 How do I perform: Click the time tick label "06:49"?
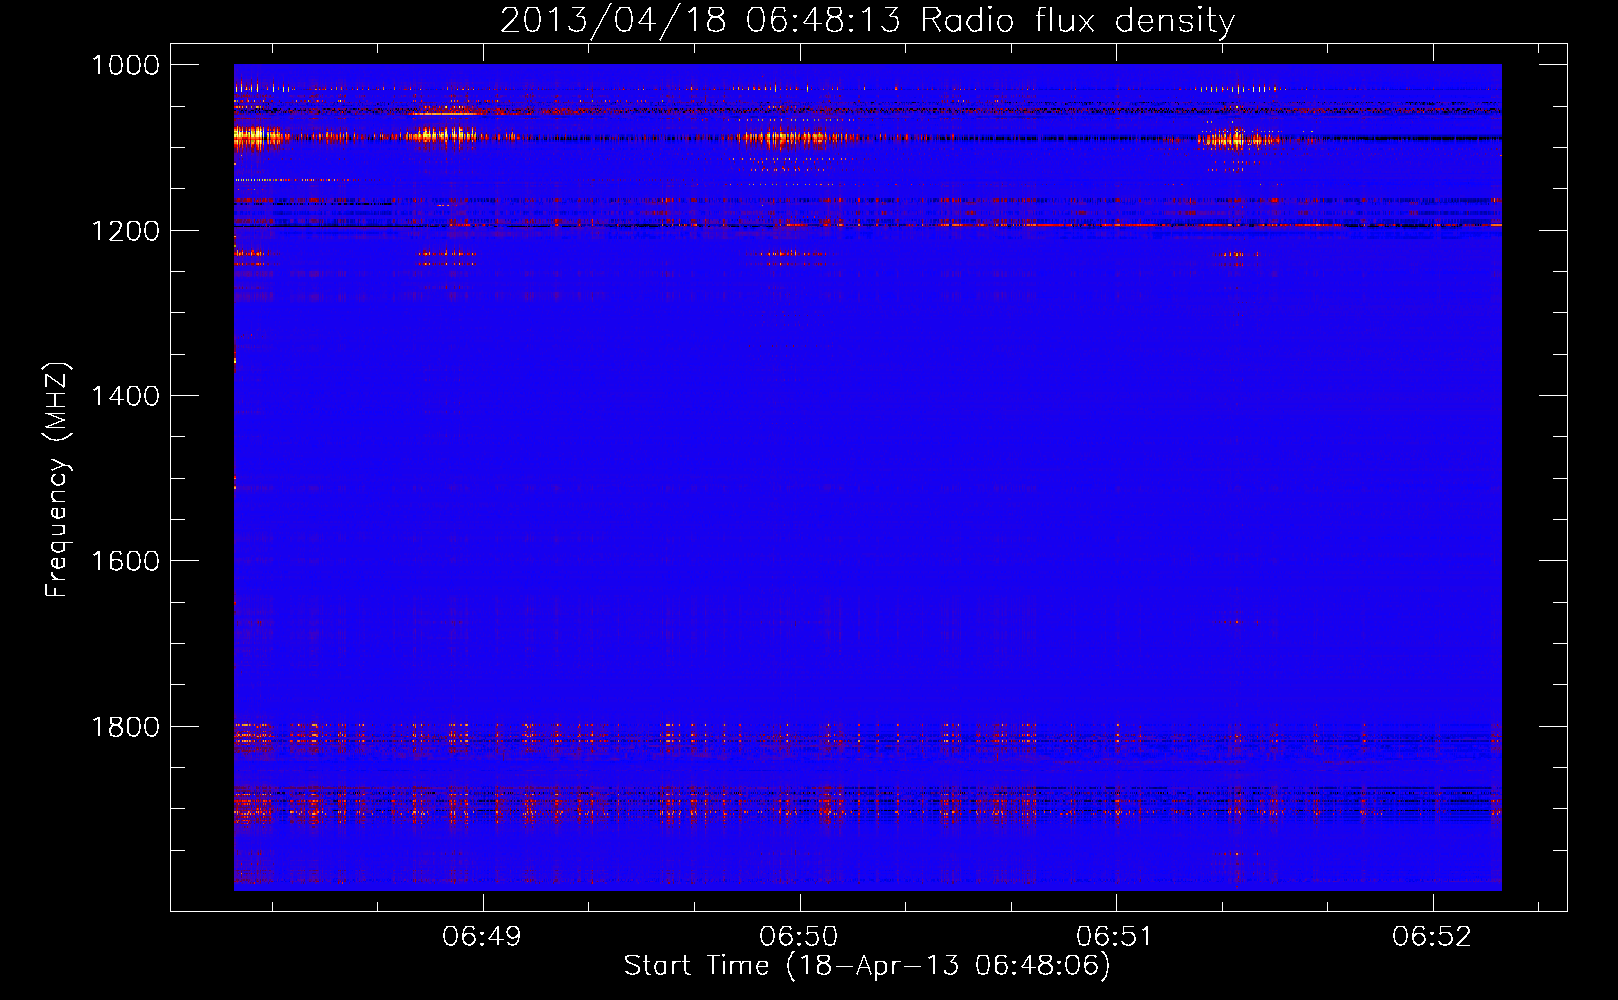click(482, 936)
